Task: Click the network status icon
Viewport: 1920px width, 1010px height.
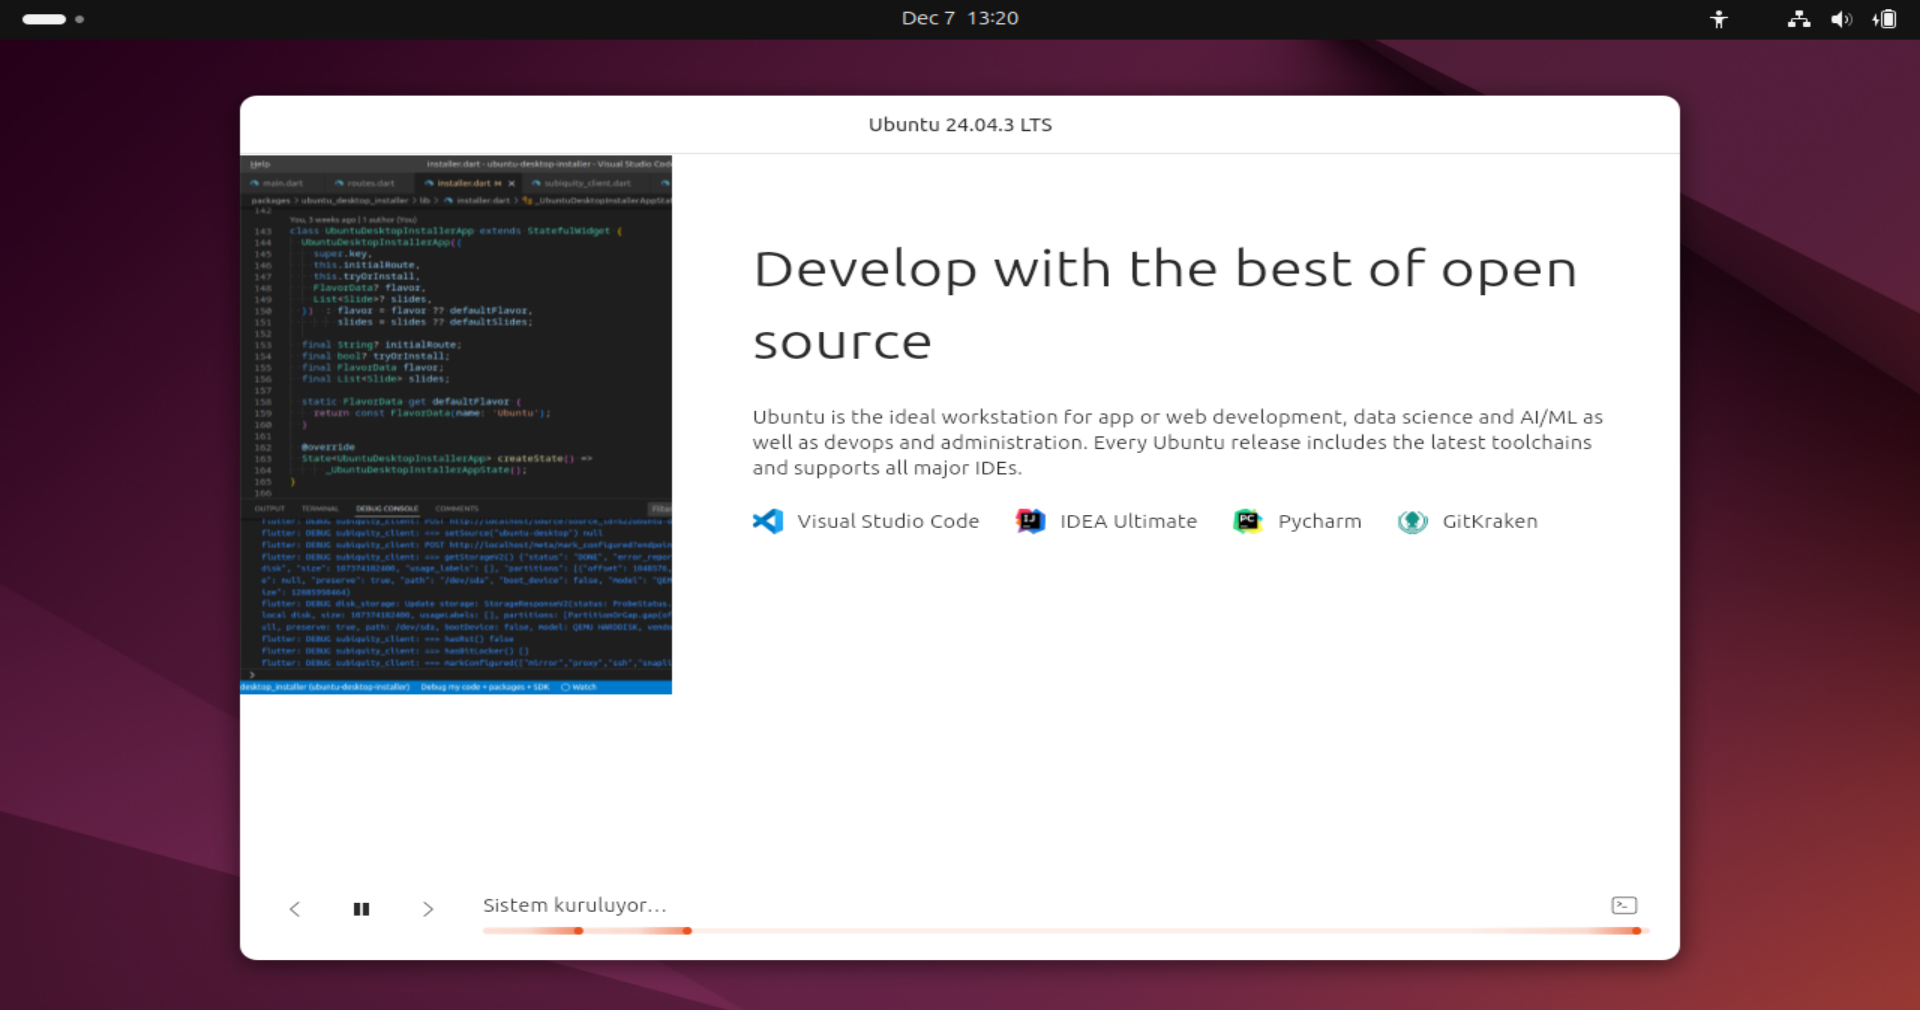Action: coord(1798,19)
